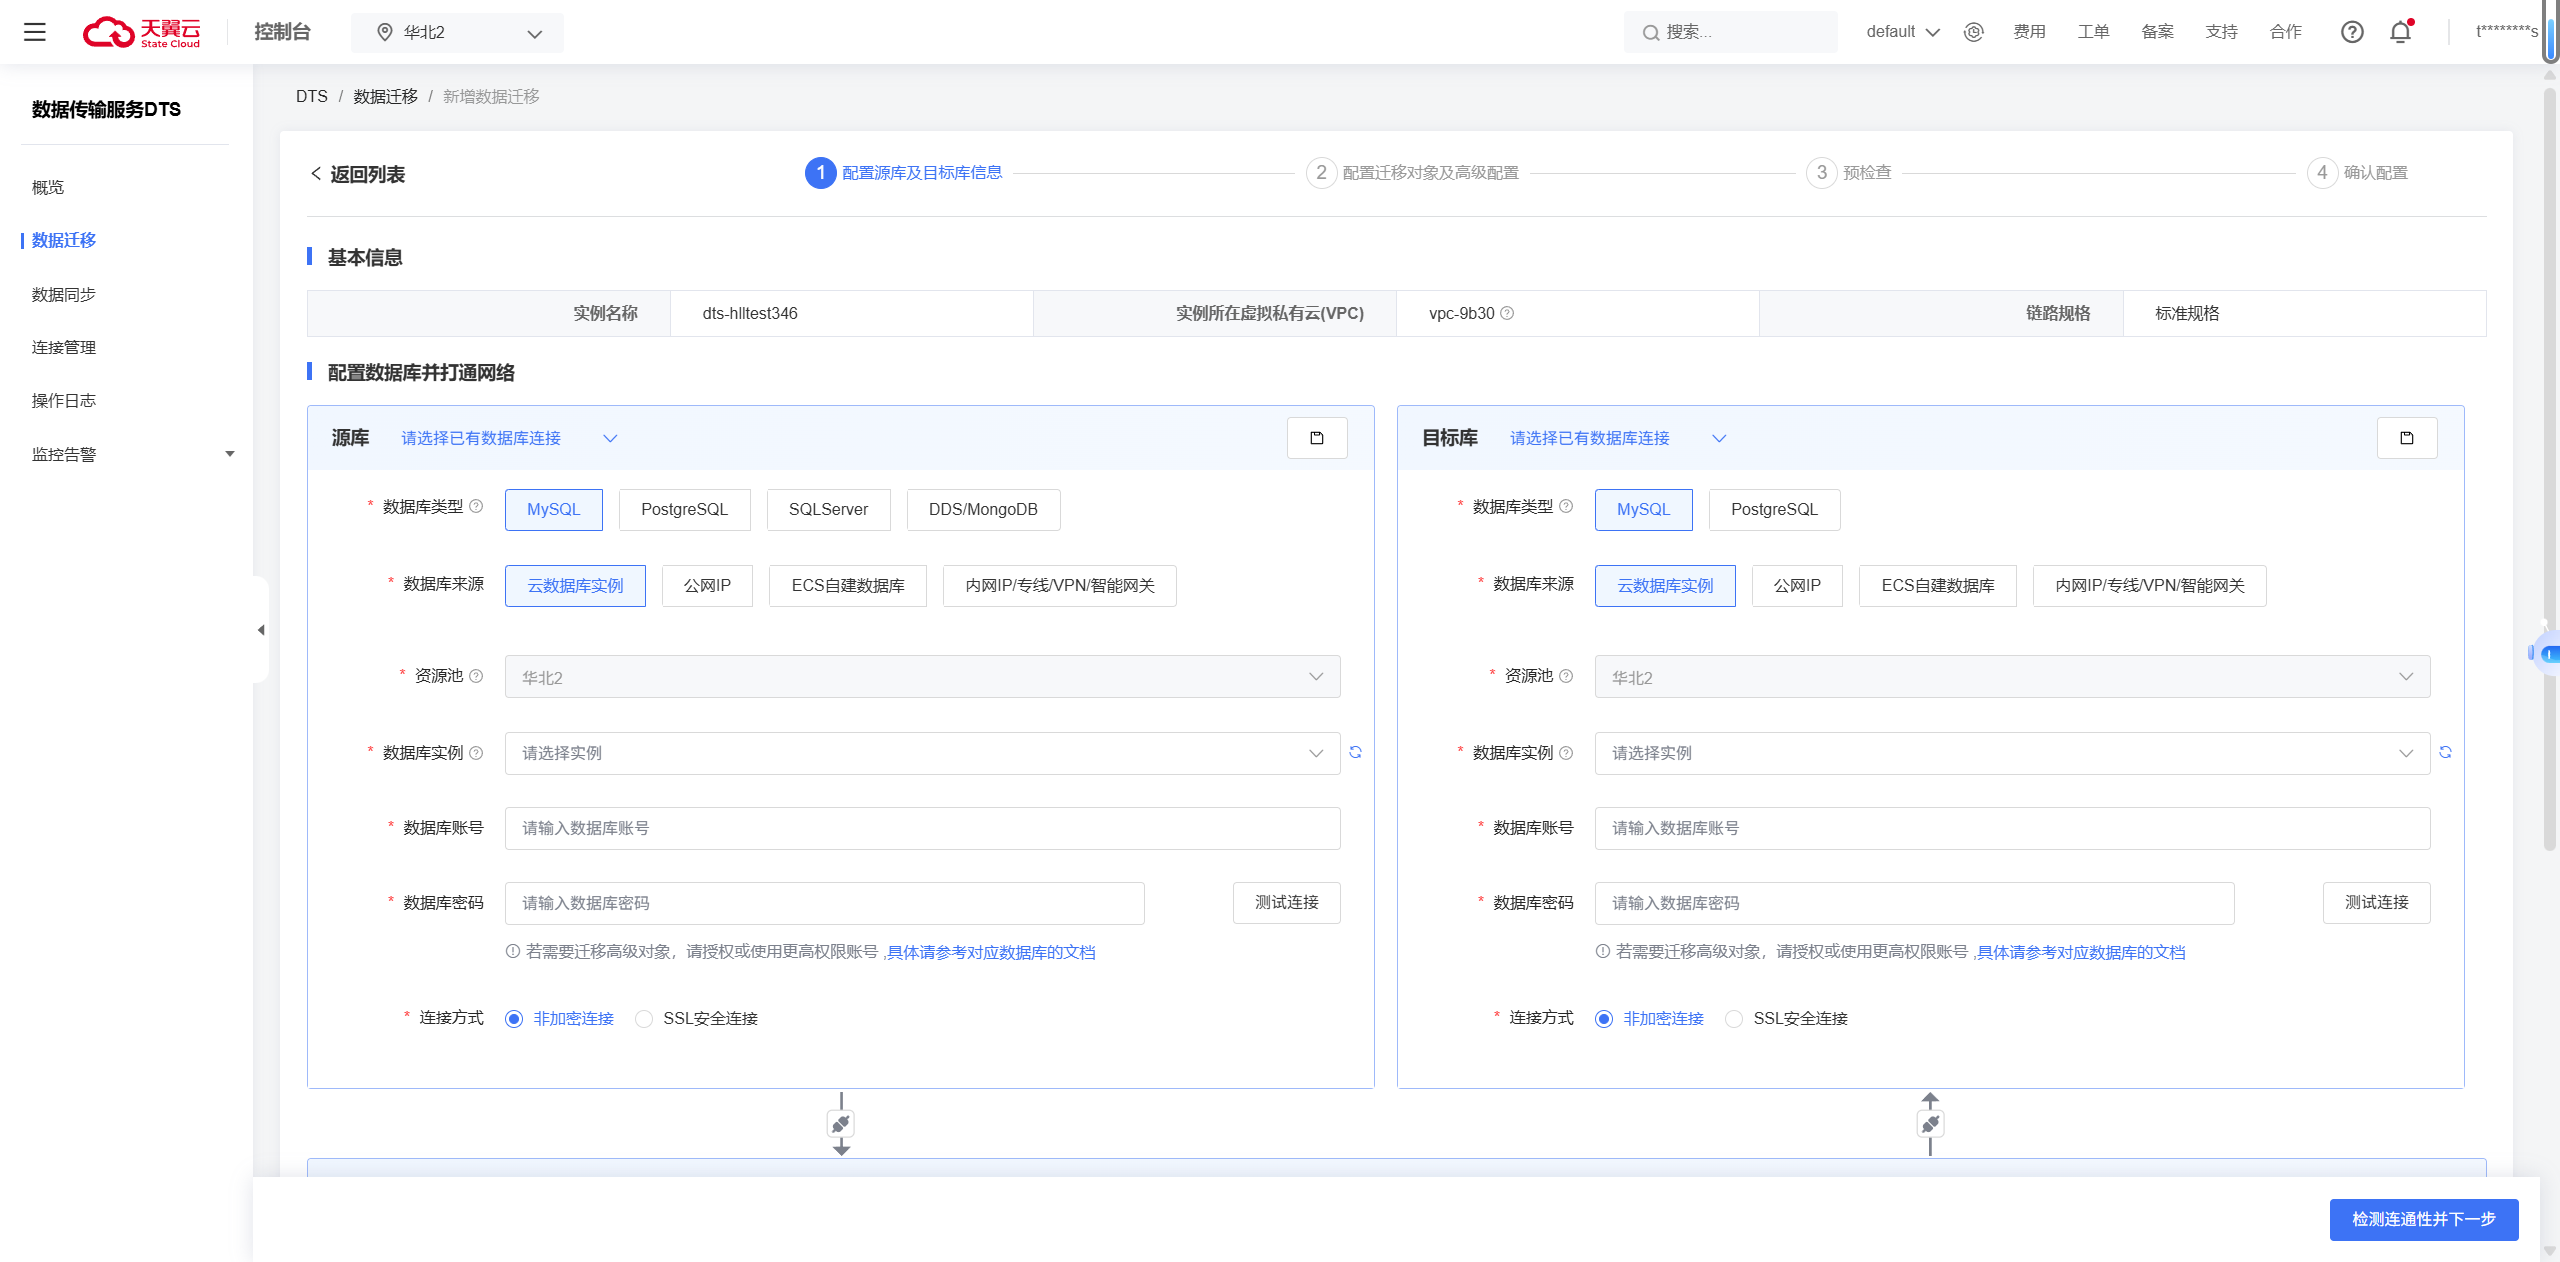Open 费用 in the top bar
This screenshot has height=1262, width=2560.
(x=2029, y=32)
